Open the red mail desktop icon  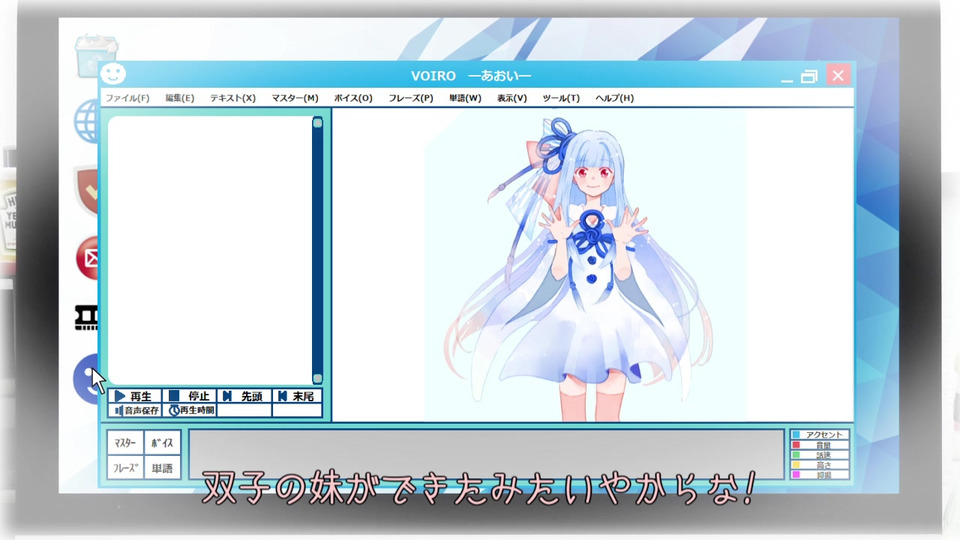pos(88,258)
